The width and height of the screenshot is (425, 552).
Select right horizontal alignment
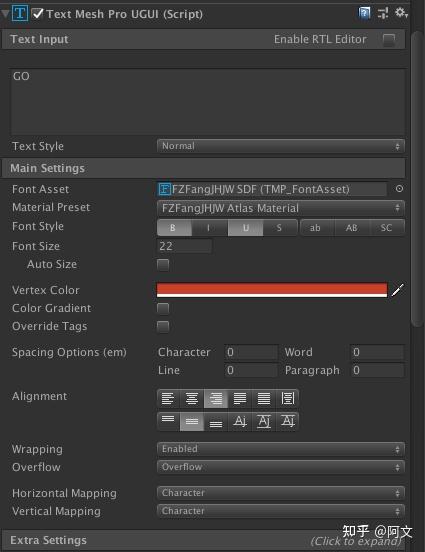[216, 399]
